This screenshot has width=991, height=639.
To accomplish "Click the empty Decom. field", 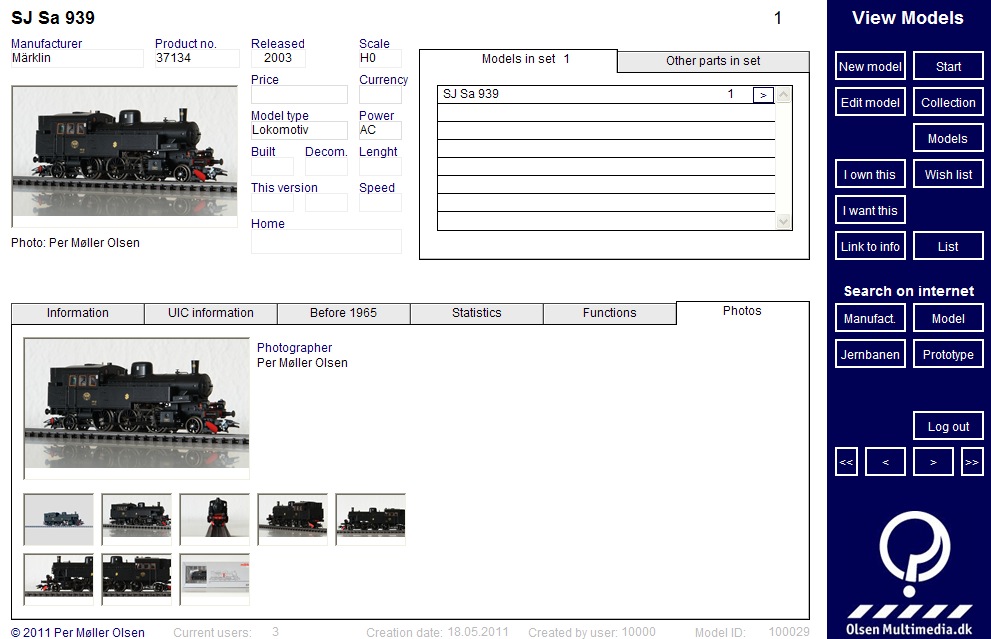I will coord(326,167).
